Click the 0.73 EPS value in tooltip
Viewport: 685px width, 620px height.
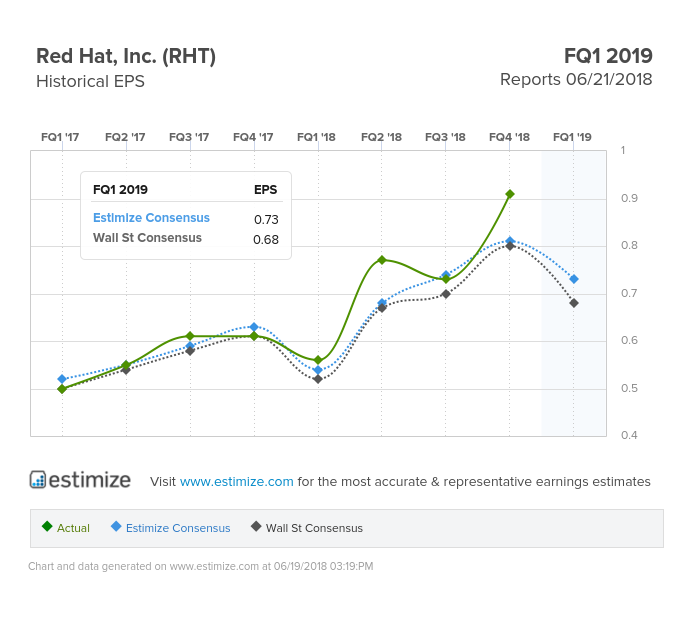click(266, 219)
